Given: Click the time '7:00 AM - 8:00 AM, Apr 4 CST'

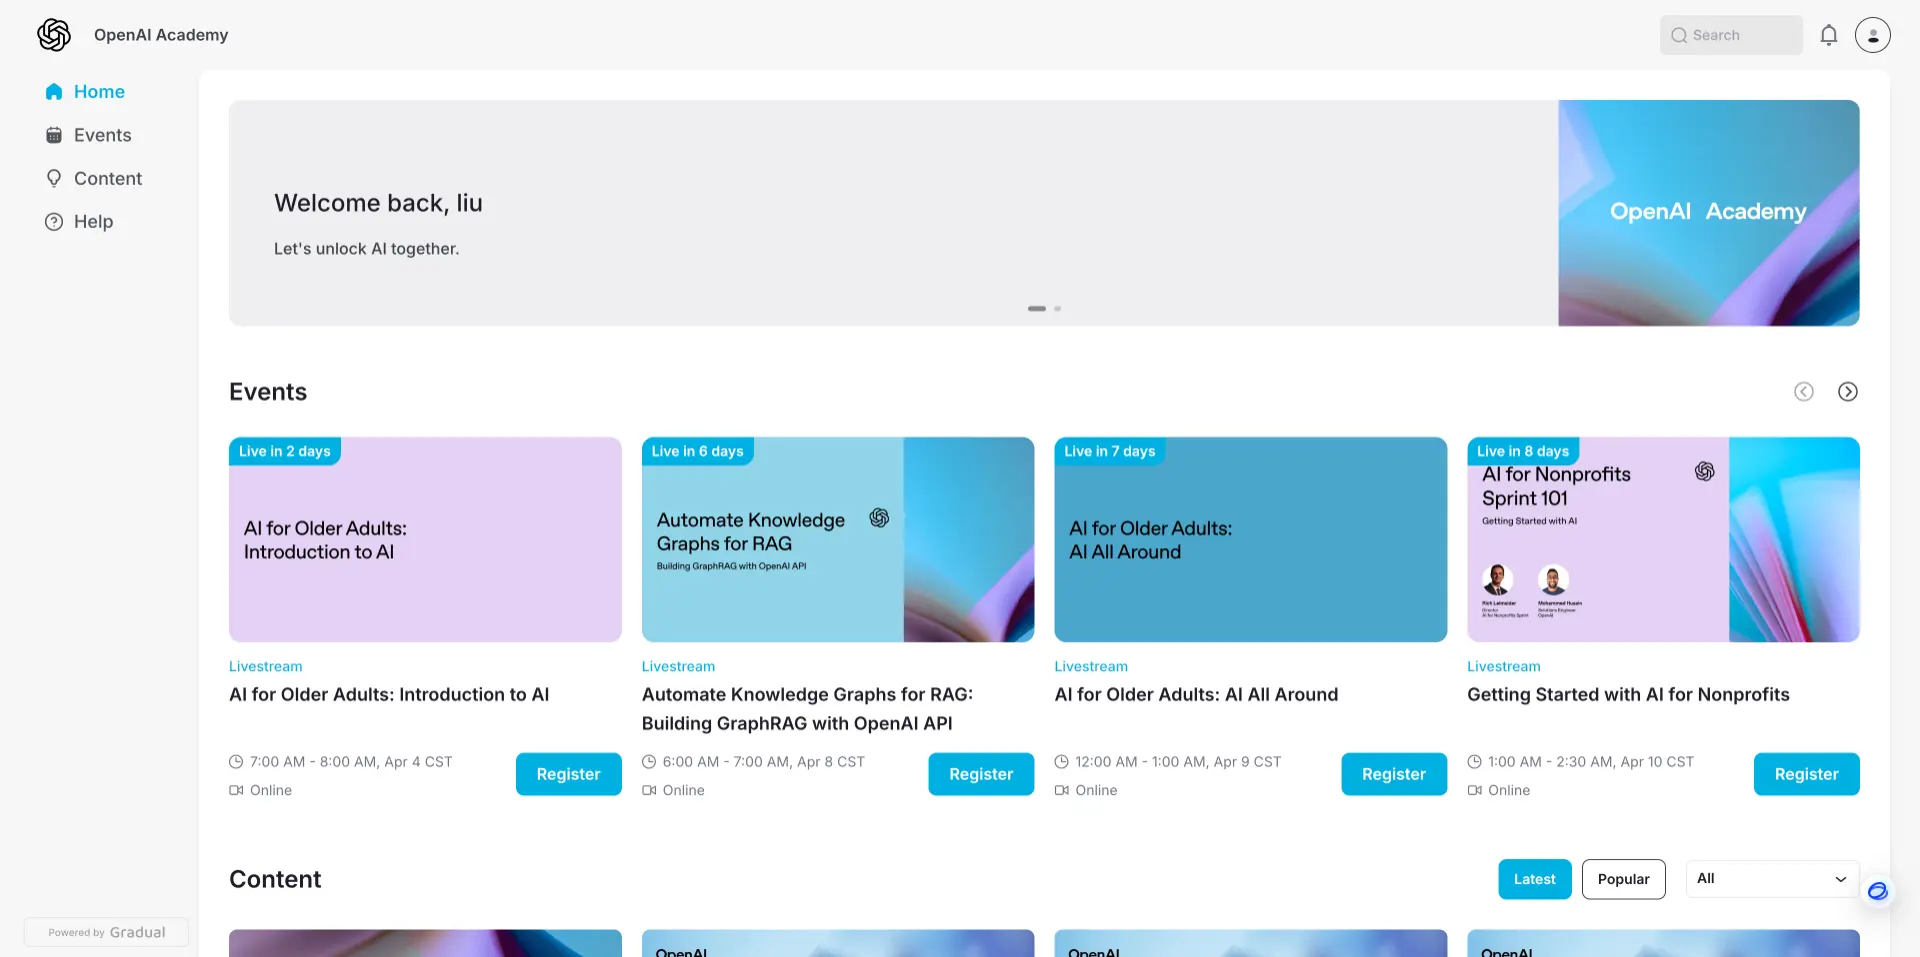Looking at the screenshot, I should (x=351, y=762).
